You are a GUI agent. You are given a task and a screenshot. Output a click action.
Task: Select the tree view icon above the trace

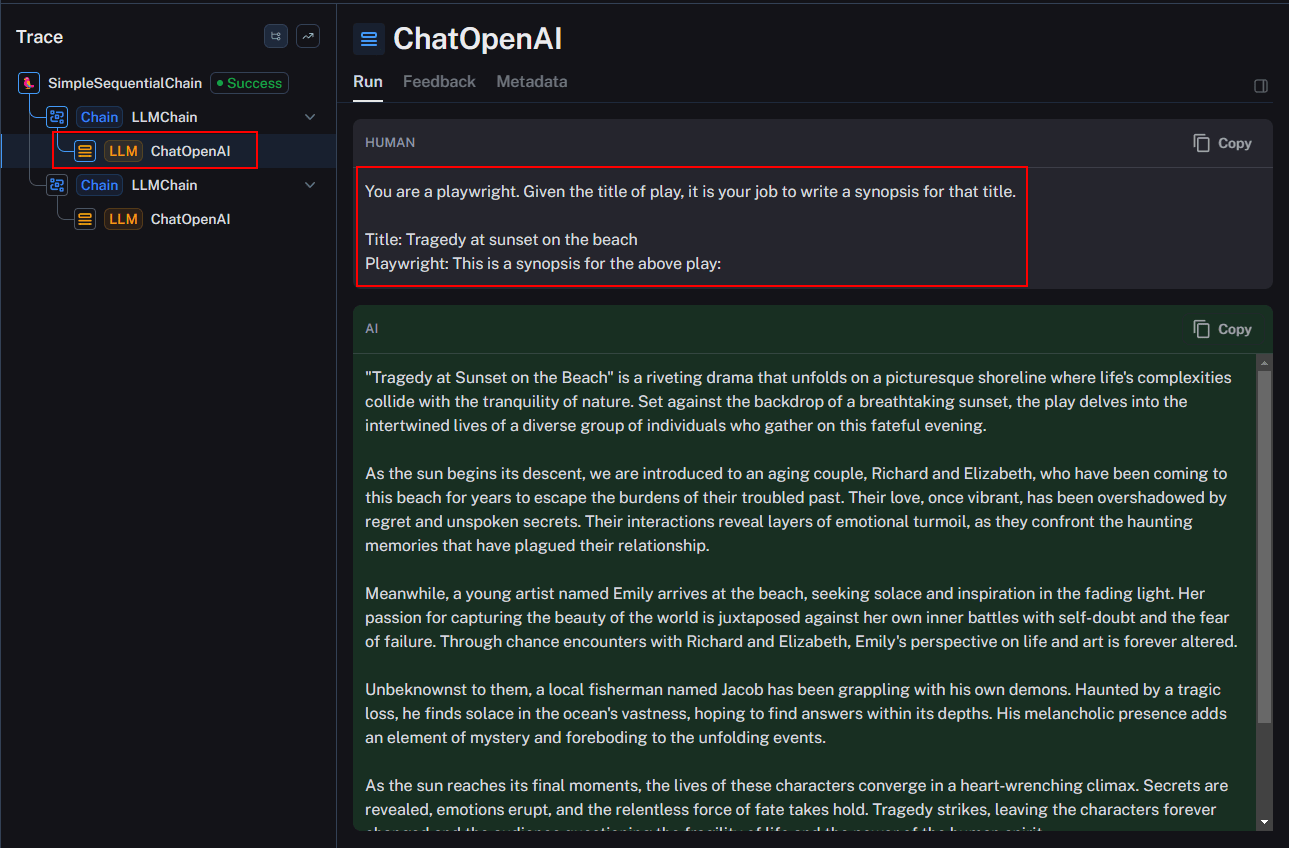pyautogui.click(x=275, y=36)
